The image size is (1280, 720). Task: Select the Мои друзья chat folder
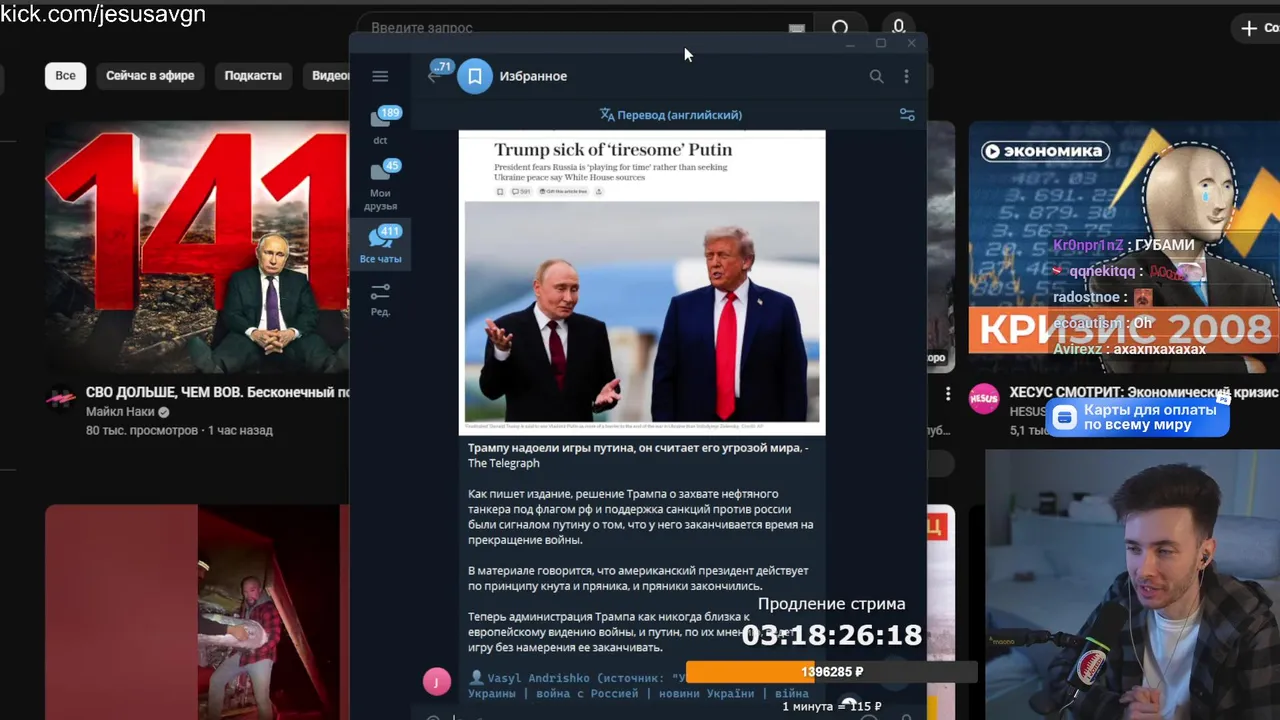[380, 184]
